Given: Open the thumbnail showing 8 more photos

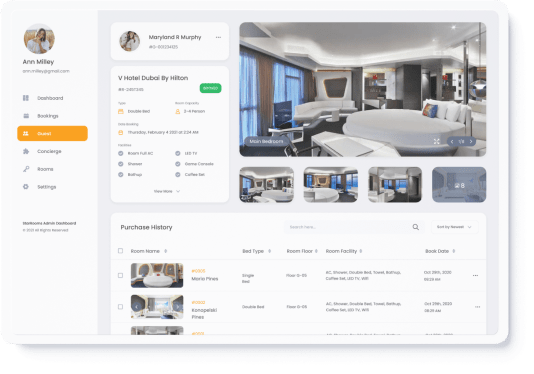Looking at the screenshot, I should tap(459, 185).
